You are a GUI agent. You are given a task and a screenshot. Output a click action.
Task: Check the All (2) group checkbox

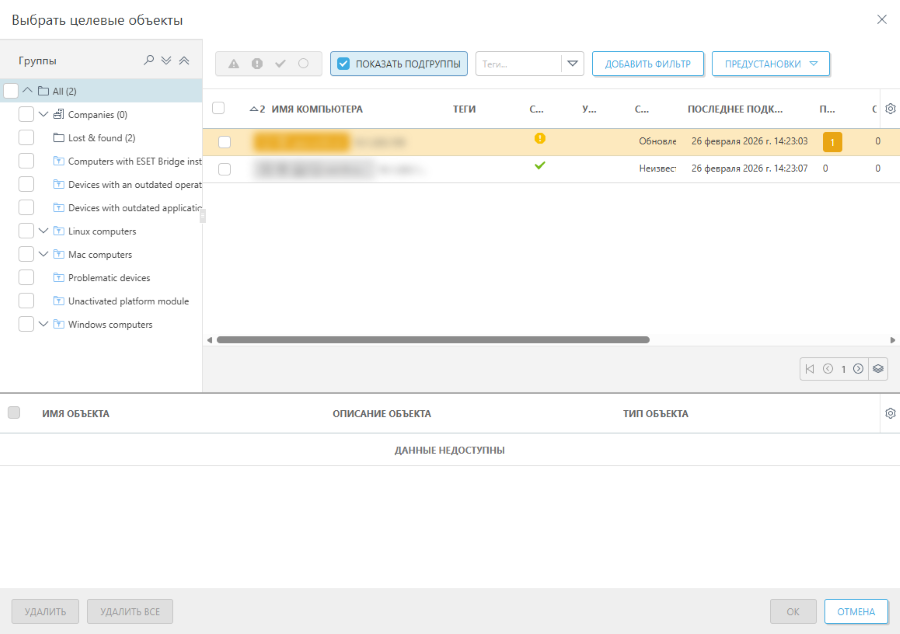(11, 91)
